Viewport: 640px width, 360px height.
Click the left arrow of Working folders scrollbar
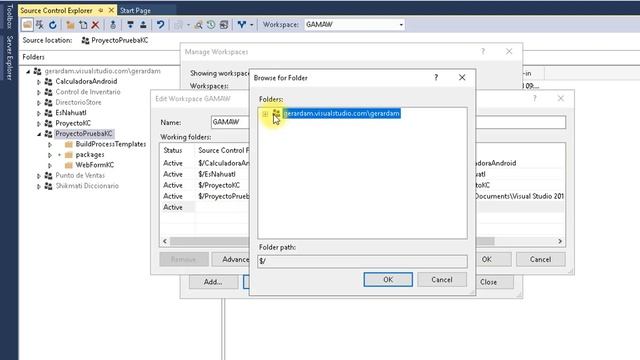165,241
